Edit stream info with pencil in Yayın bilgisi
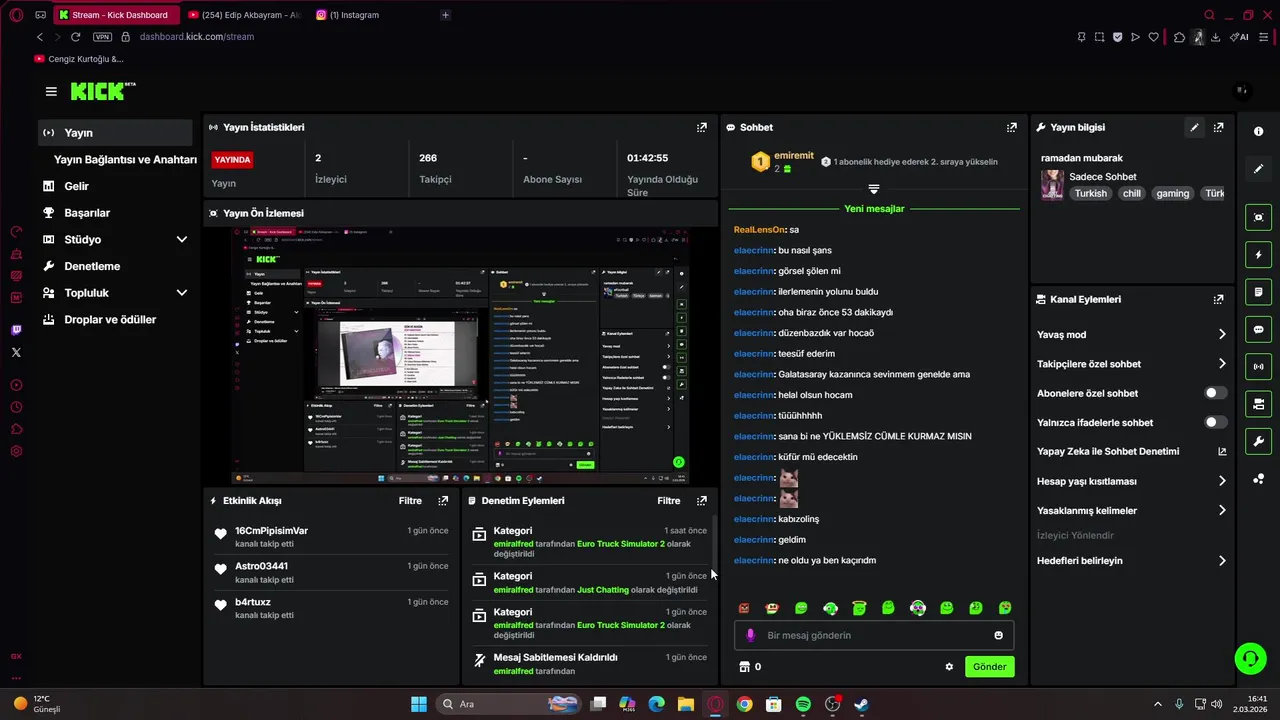The width and height of the screenshot is (1280, 720). coord(1194,127)
